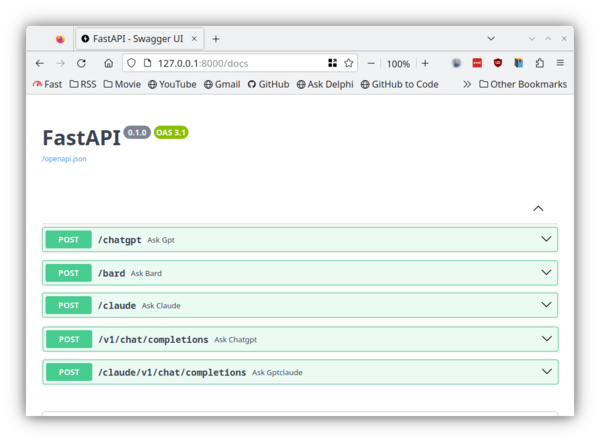Image resolution: width=600 pixels, height=442 pixels.
Task: Click the blurred round extension icon in toolbar
Action: (x=456, y=63)
